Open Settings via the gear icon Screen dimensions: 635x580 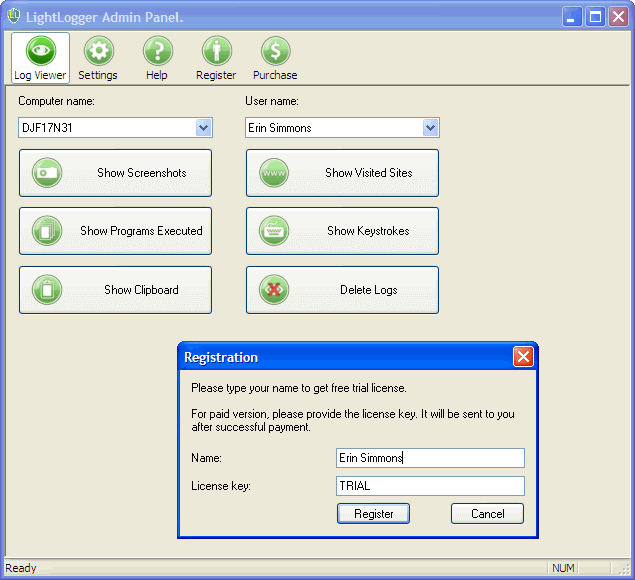coord(98,51)
